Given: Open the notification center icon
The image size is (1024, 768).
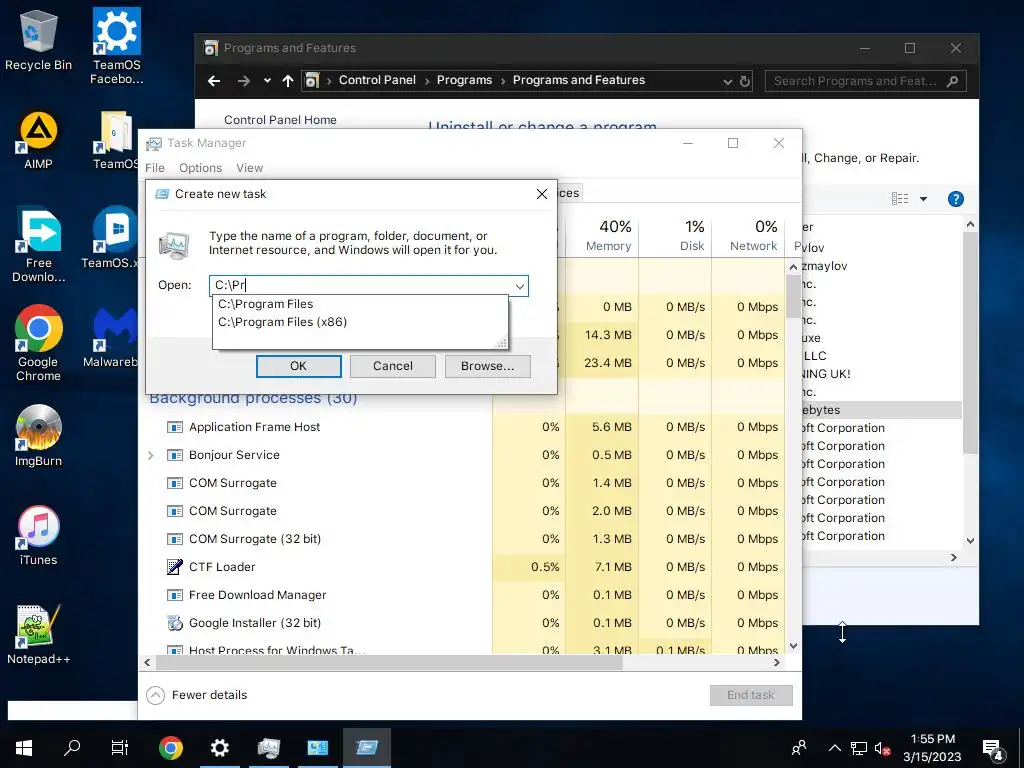Looking at the screenshot, I should (x=993, y=750).
